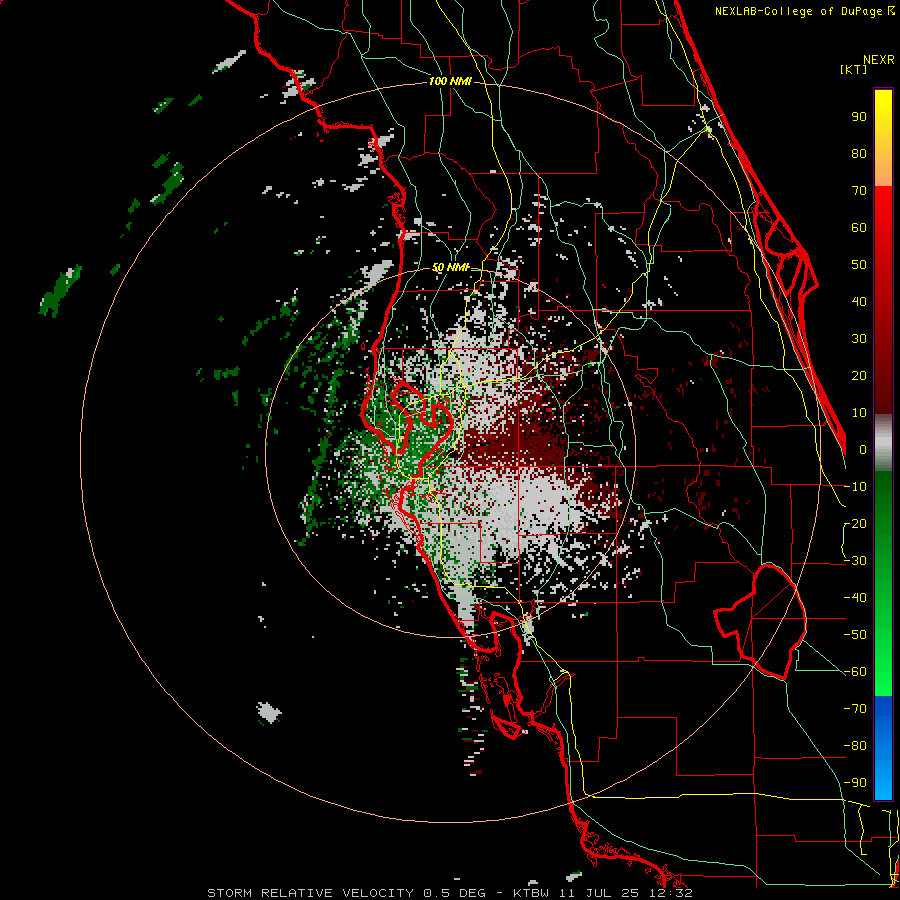
Task: Click the 40 value on velocity scale
Action: pyautogui.click(x=859, y=301)
